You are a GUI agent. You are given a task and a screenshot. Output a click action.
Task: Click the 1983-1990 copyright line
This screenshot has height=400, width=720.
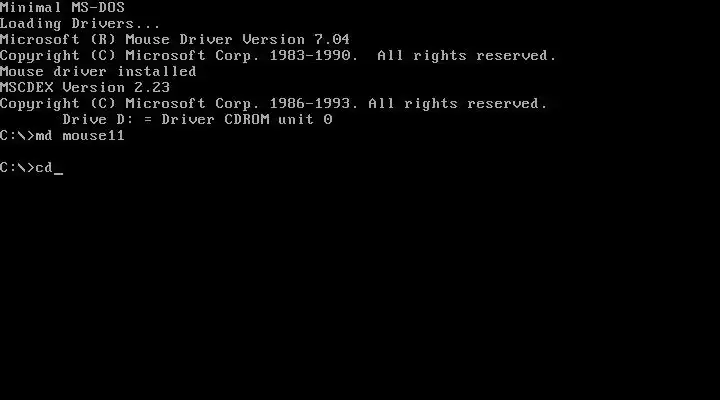(x=278, y=56)
